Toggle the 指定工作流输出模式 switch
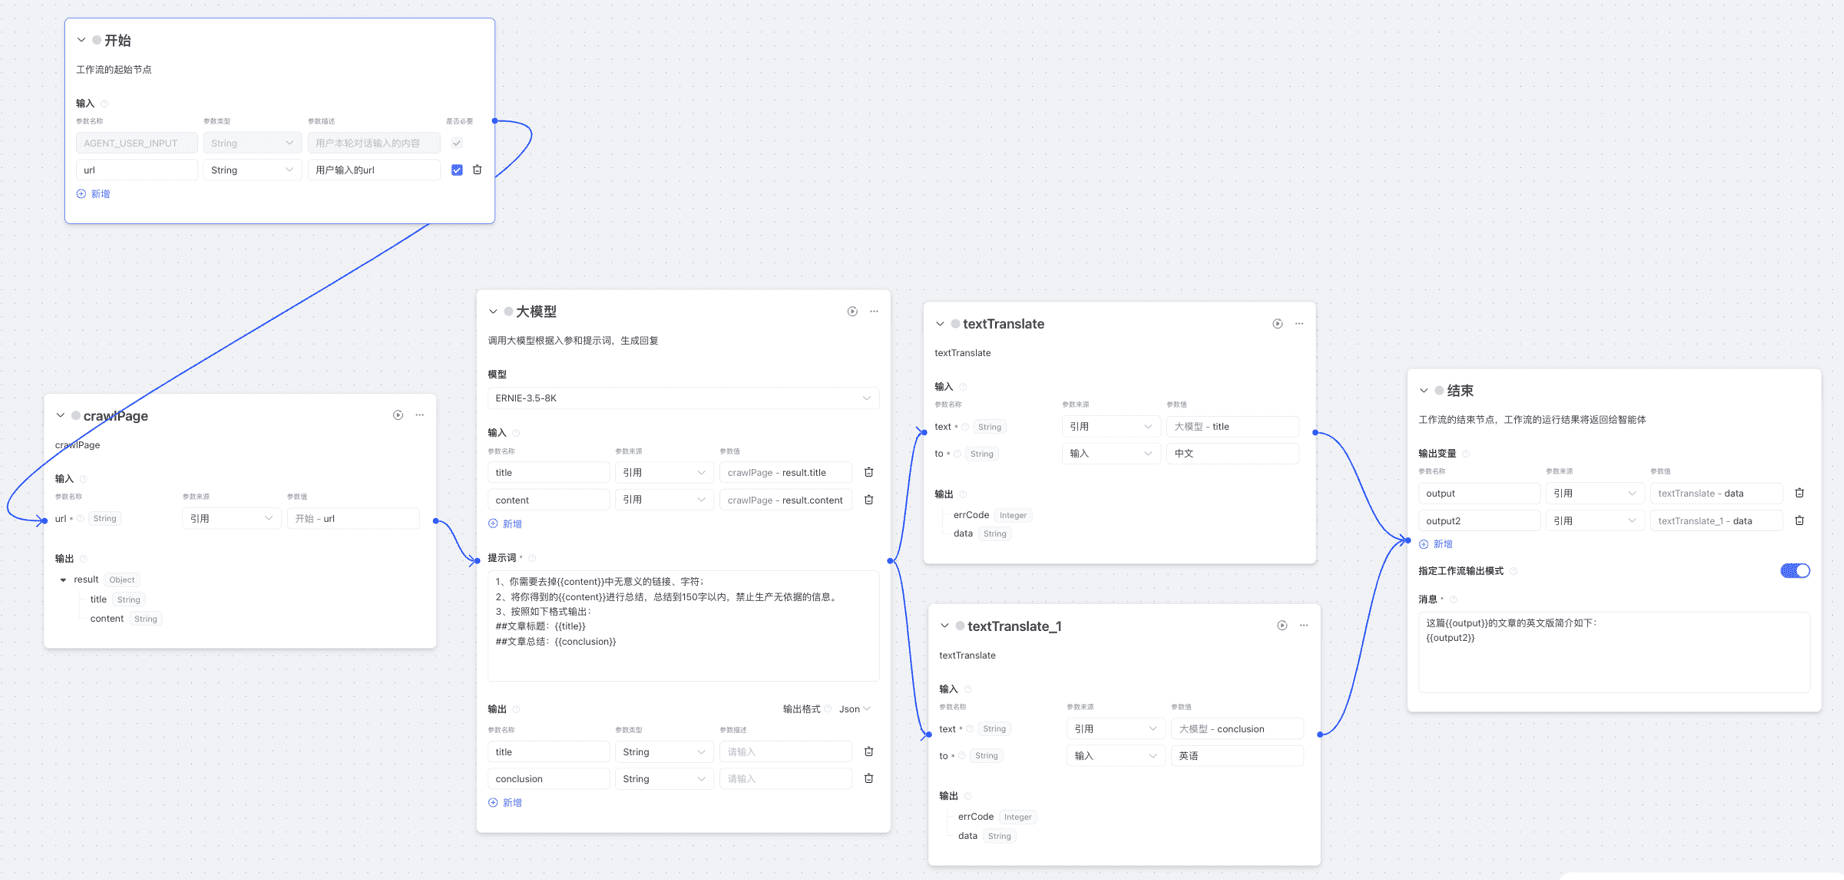This screenshot has height=880, width=1844. tap(1795, 571)
